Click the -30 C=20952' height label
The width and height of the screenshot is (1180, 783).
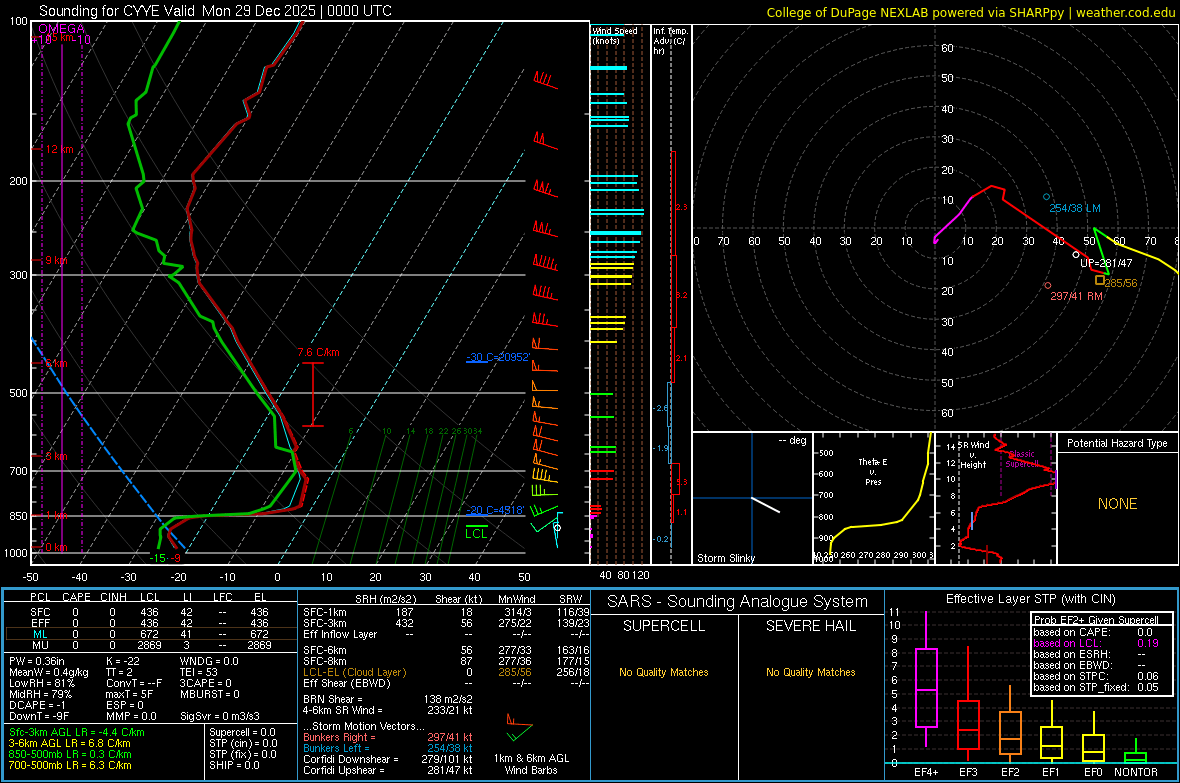[x=498, y=357]
